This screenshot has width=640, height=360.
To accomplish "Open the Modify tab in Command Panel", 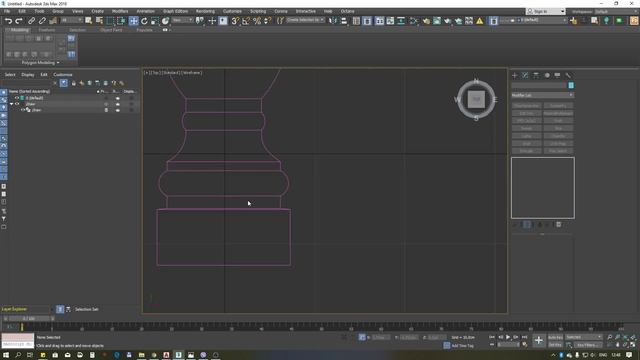I will click(x=525, y=76).
